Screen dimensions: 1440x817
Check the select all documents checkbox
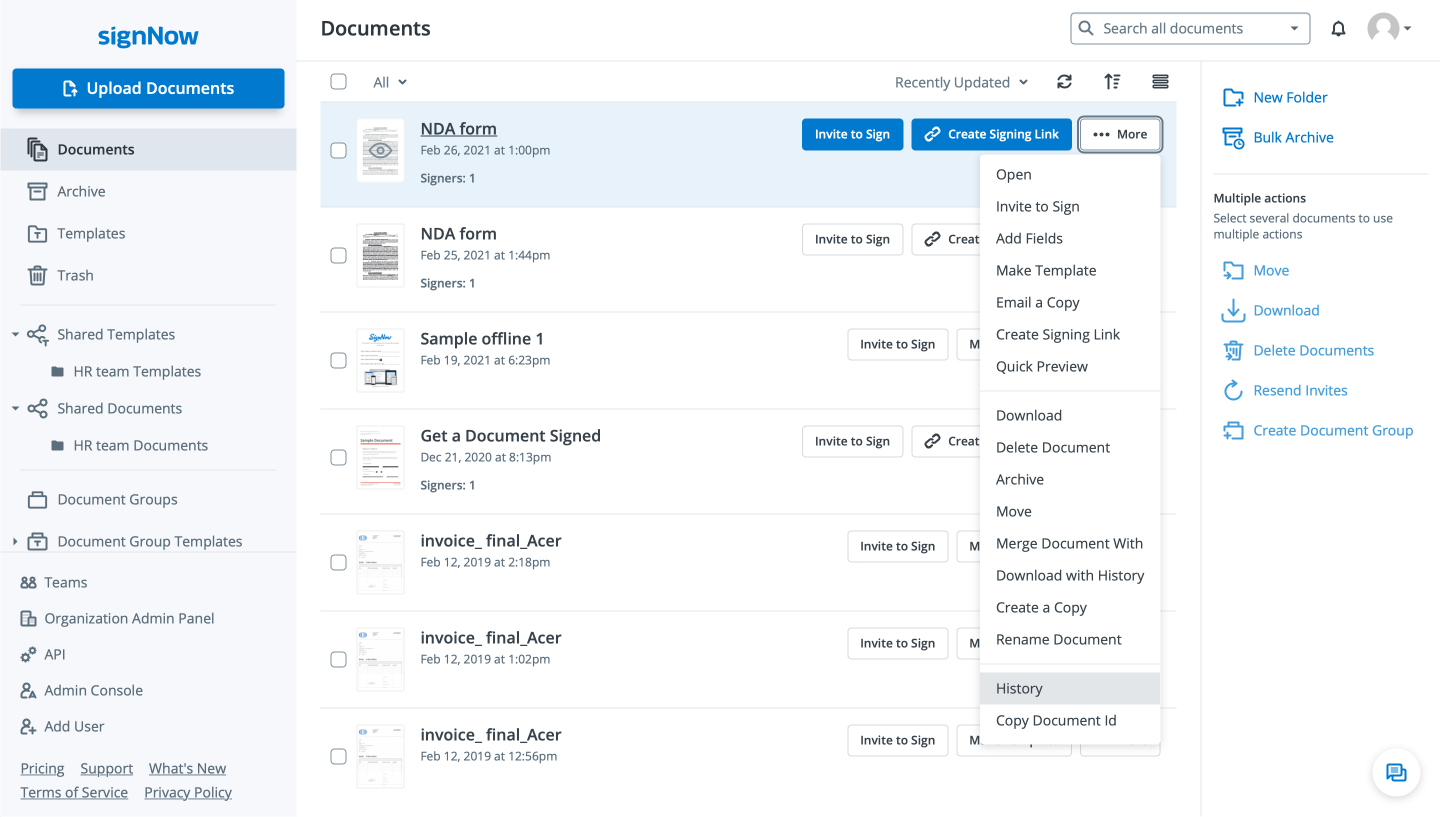(x=339, y=82)
